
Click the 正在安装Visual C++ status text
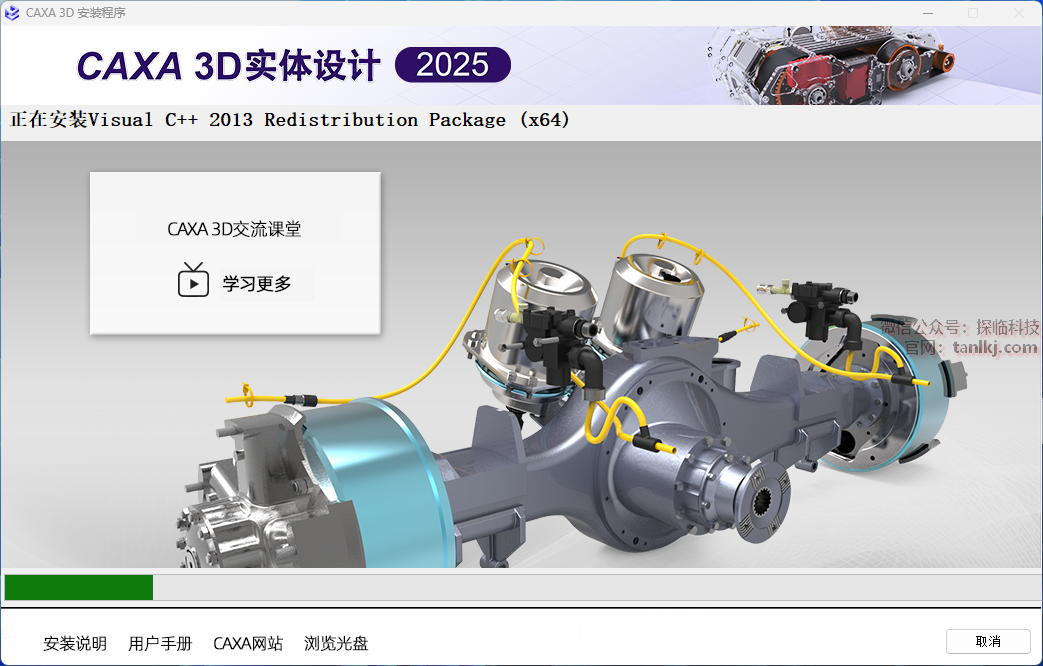(x=290, y=120)
